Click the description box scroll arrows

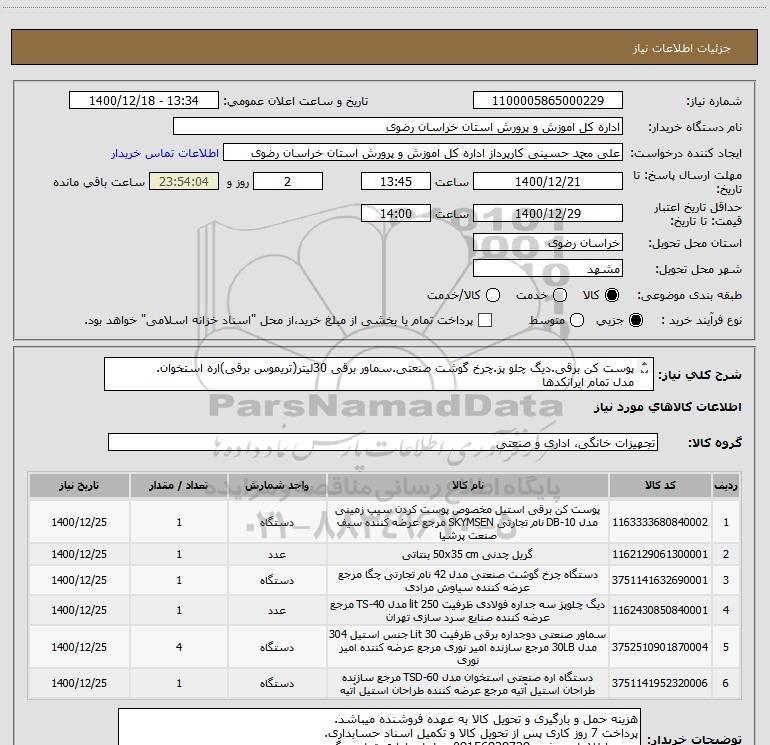tap(645, 368)
